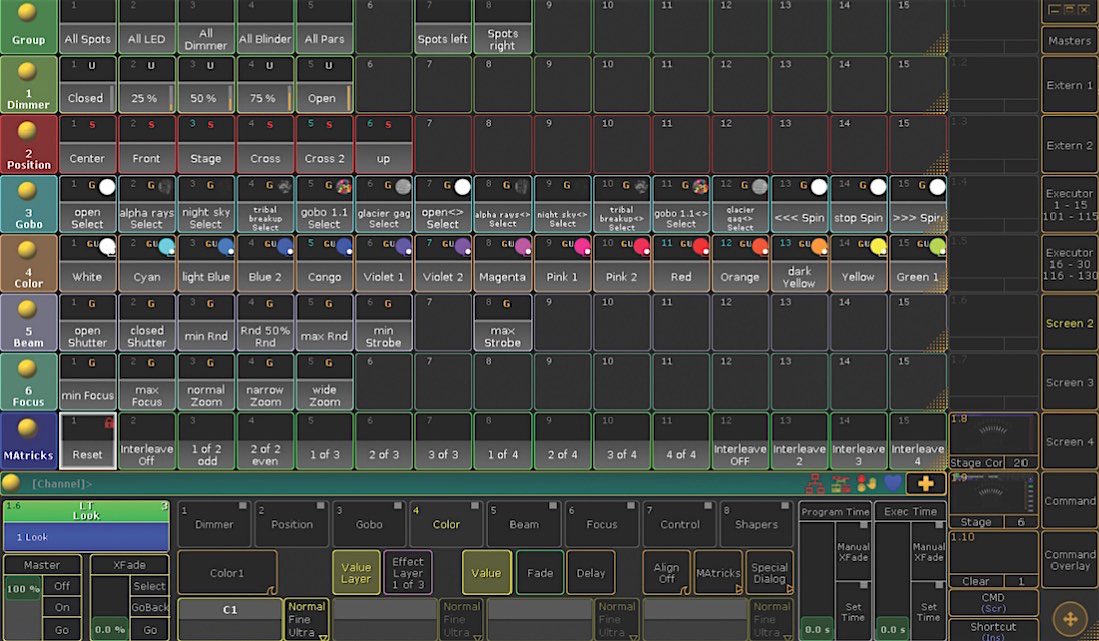Click the yellow ball on Gobo pool header

pos(27,190)
